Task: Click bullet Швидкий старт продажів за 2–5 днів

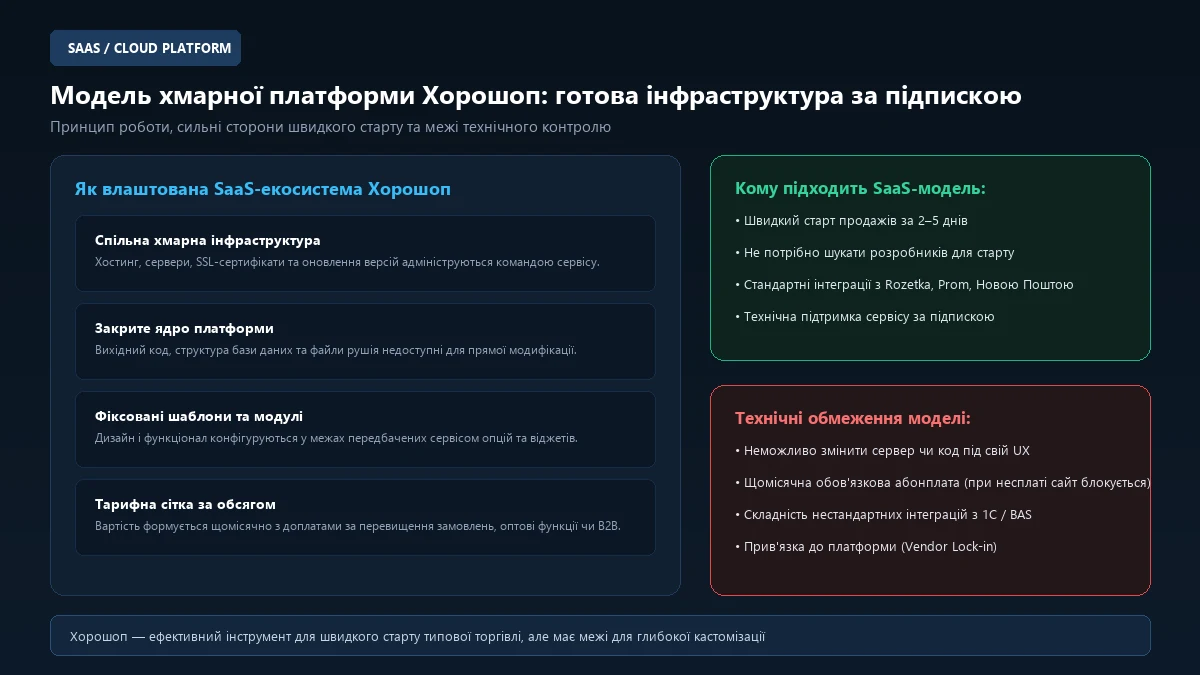Action: click(851, 221)
